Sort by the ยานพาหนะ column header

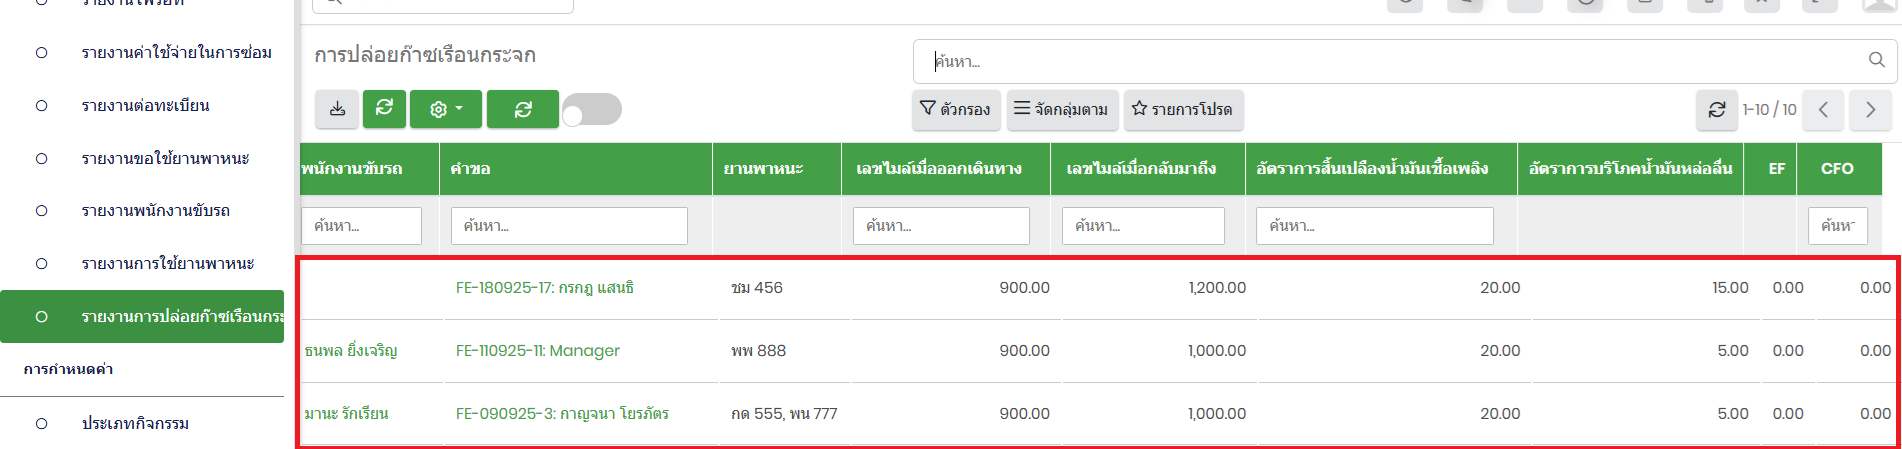click(x=763, y=169)
